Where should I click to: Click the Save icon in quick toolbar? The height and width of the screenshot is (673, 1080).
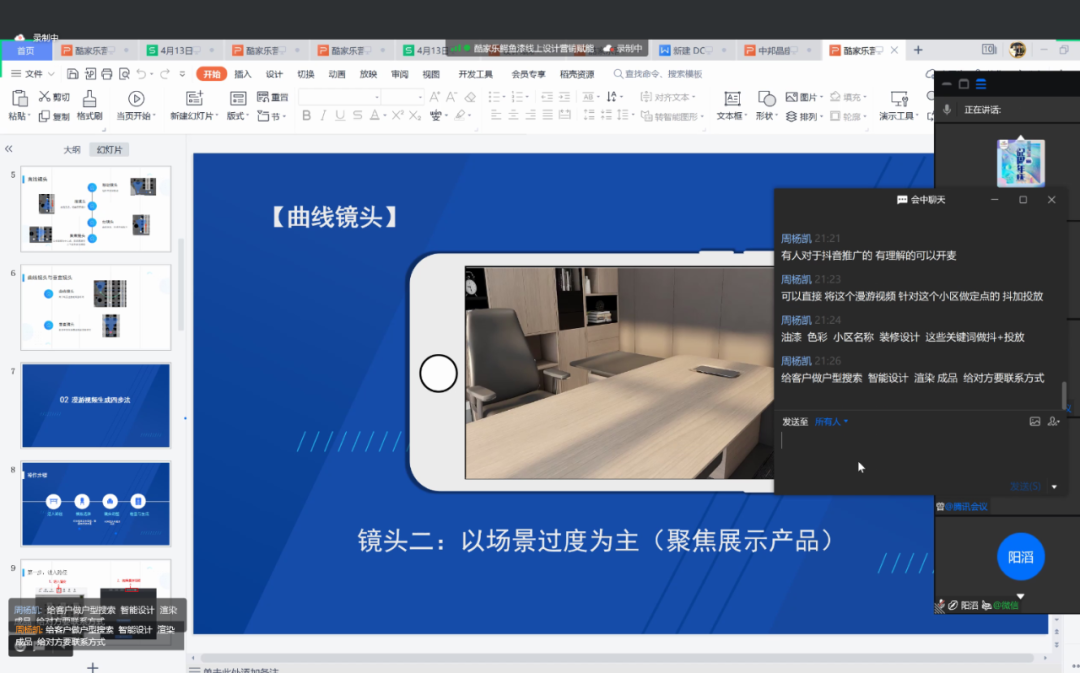(72, 74)
